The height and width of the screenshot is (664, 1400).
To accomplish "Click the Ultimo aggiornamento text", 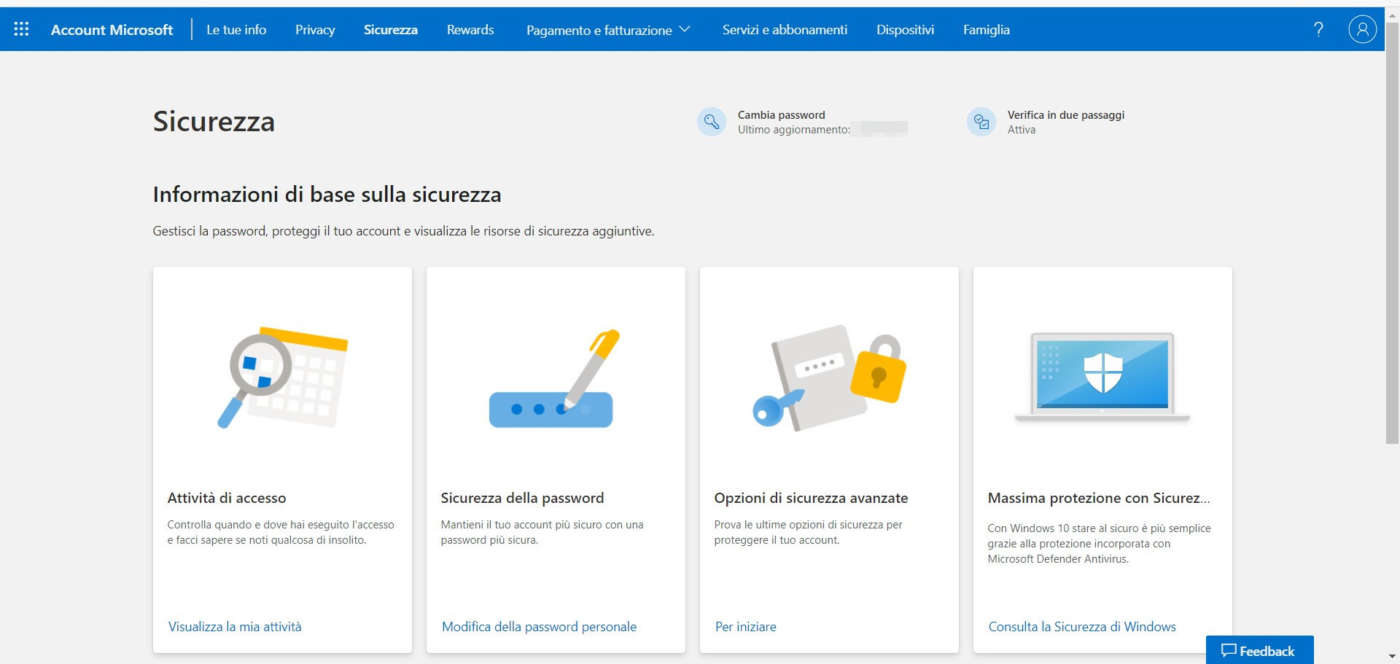I will 794,130.
